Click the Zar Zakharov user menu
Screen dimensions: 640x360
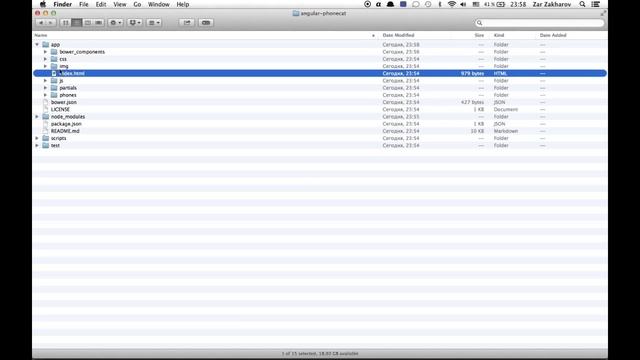552,4
